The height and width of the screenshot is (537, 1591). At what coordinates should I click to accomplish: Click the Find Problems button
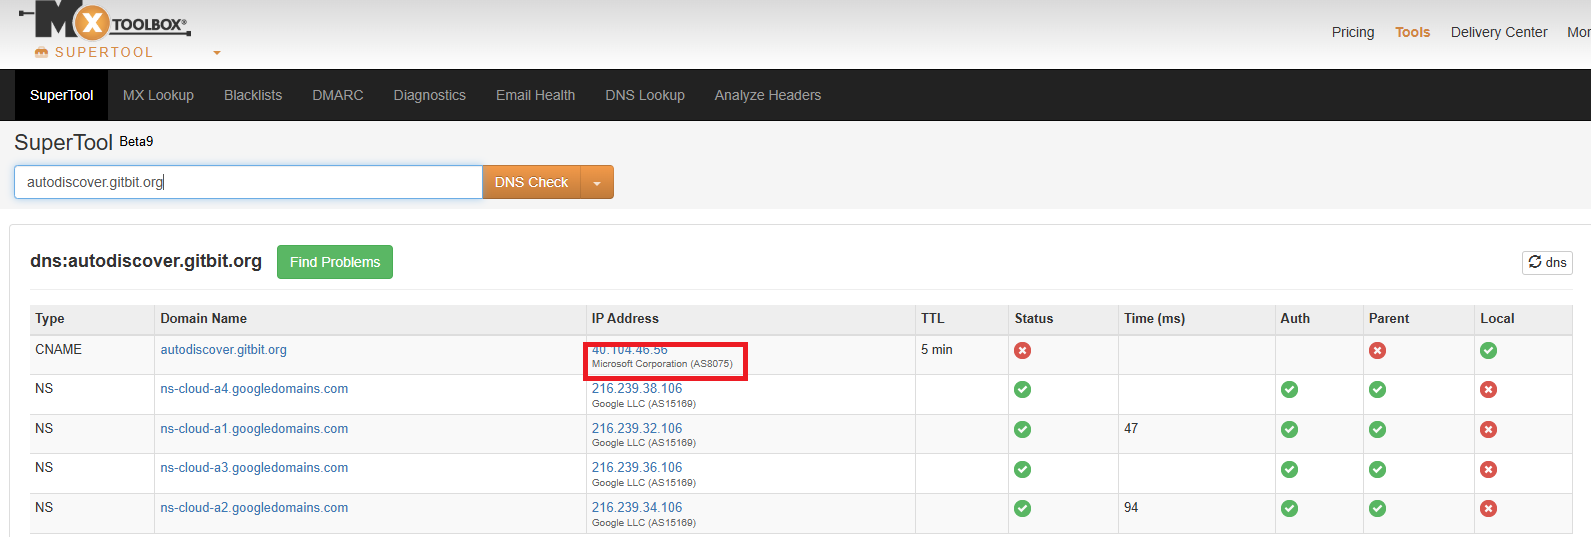pos(335,262)
